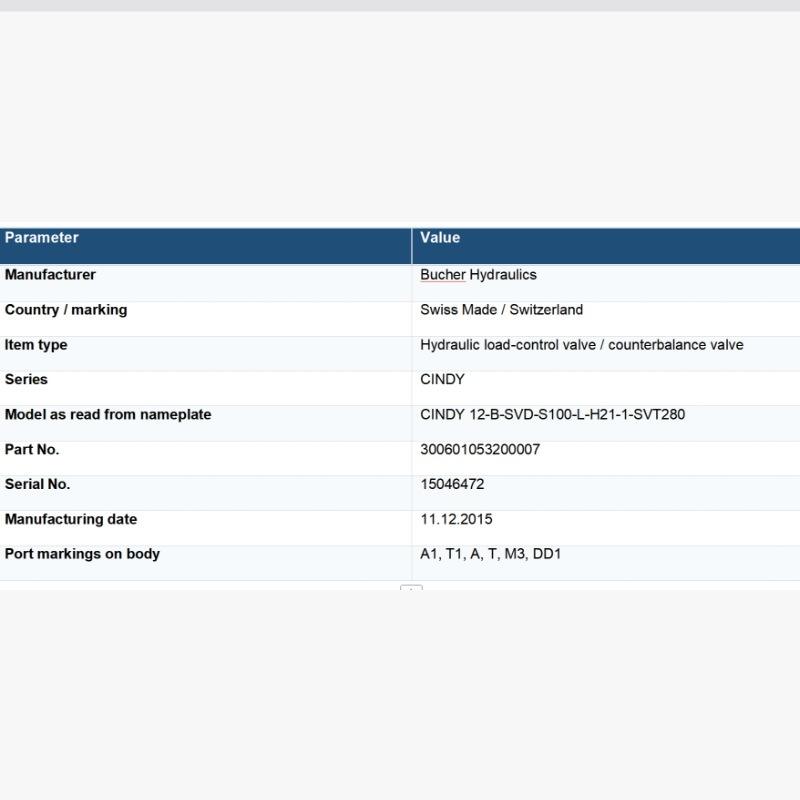The image size is (800, 800).
Task: Select Model as read from nameplate label
Action: tap(108, 414)
